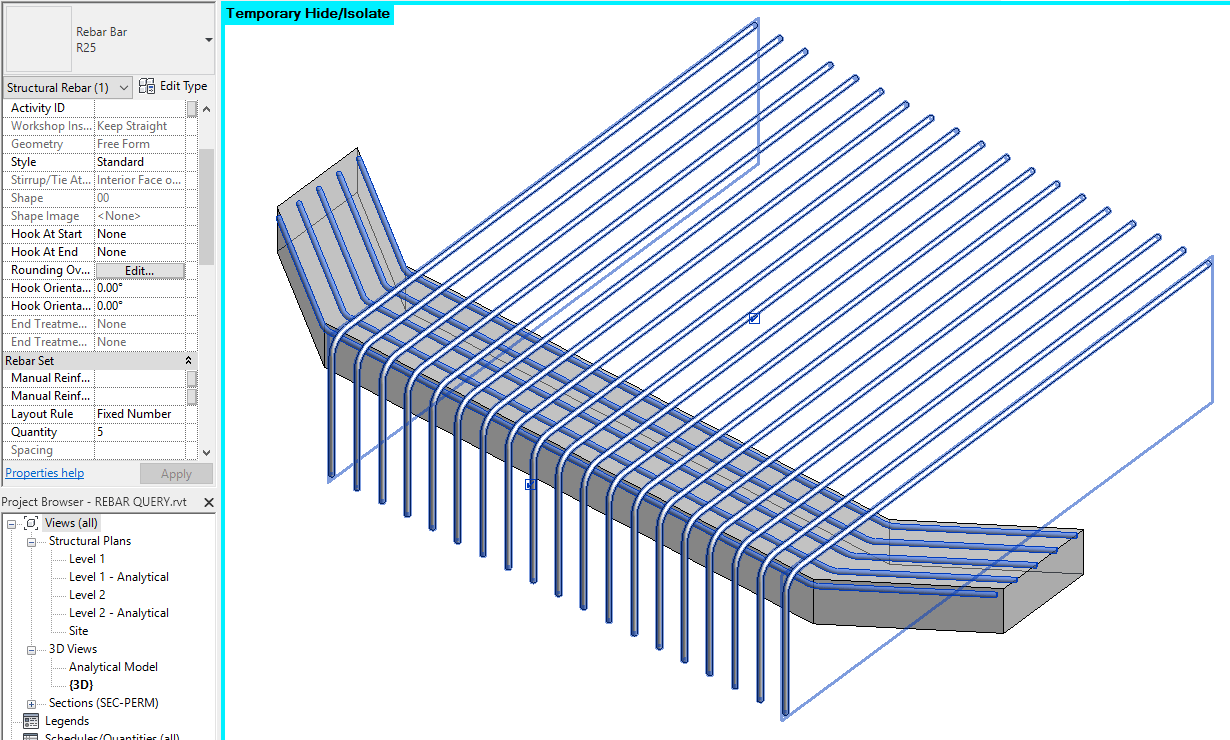Open the Layout Rule Fixed Number dropdown
The image size is (1230, 740).
click(x=140, y=413)
